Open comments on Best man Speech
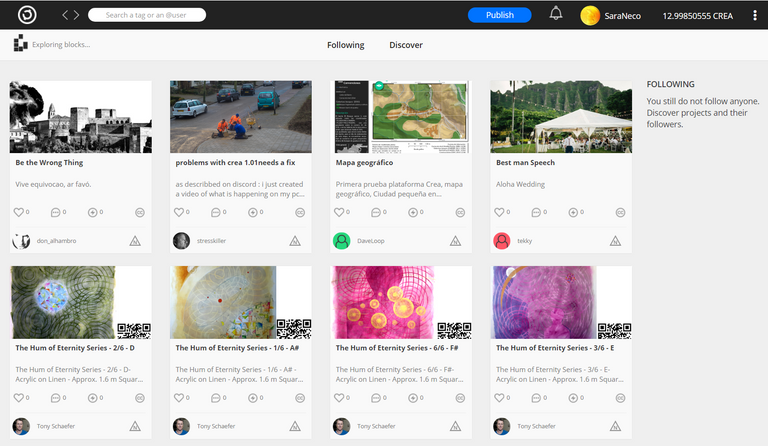 pyautogui.click(x=536, y=212)
